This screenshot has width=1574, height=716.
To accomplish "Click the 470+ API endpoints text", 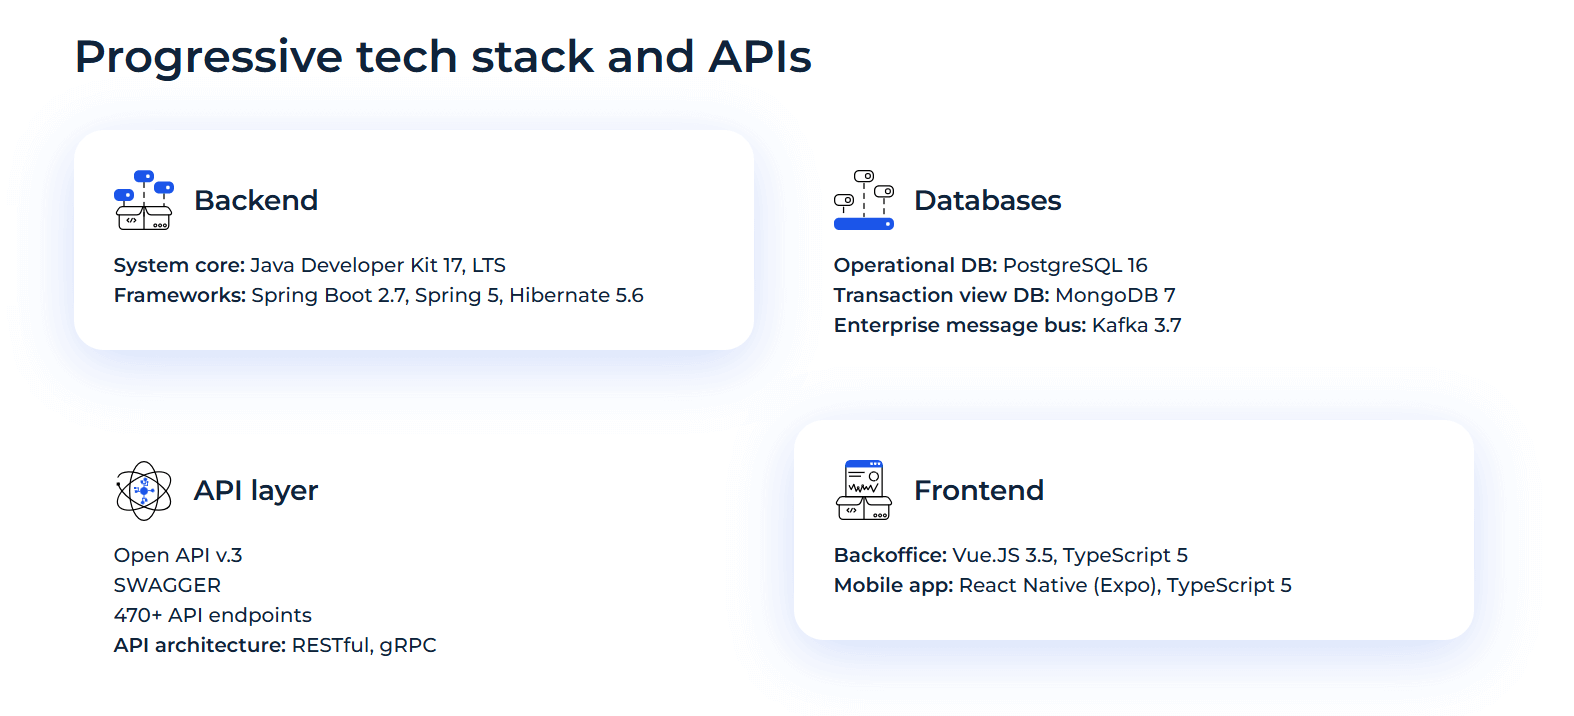I will pos(213,615).
